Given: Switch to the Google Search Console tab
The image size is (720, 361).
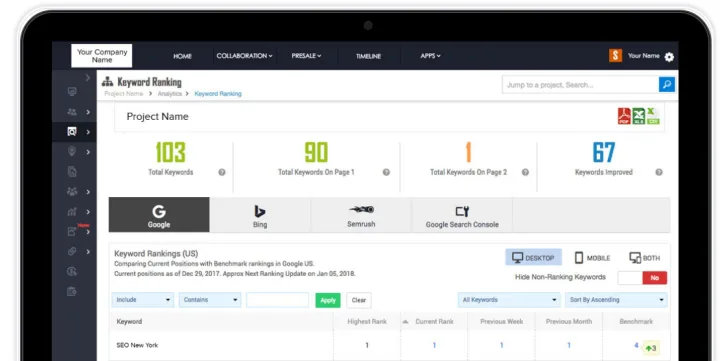Looking at the screenshot, I should point(462,215).
